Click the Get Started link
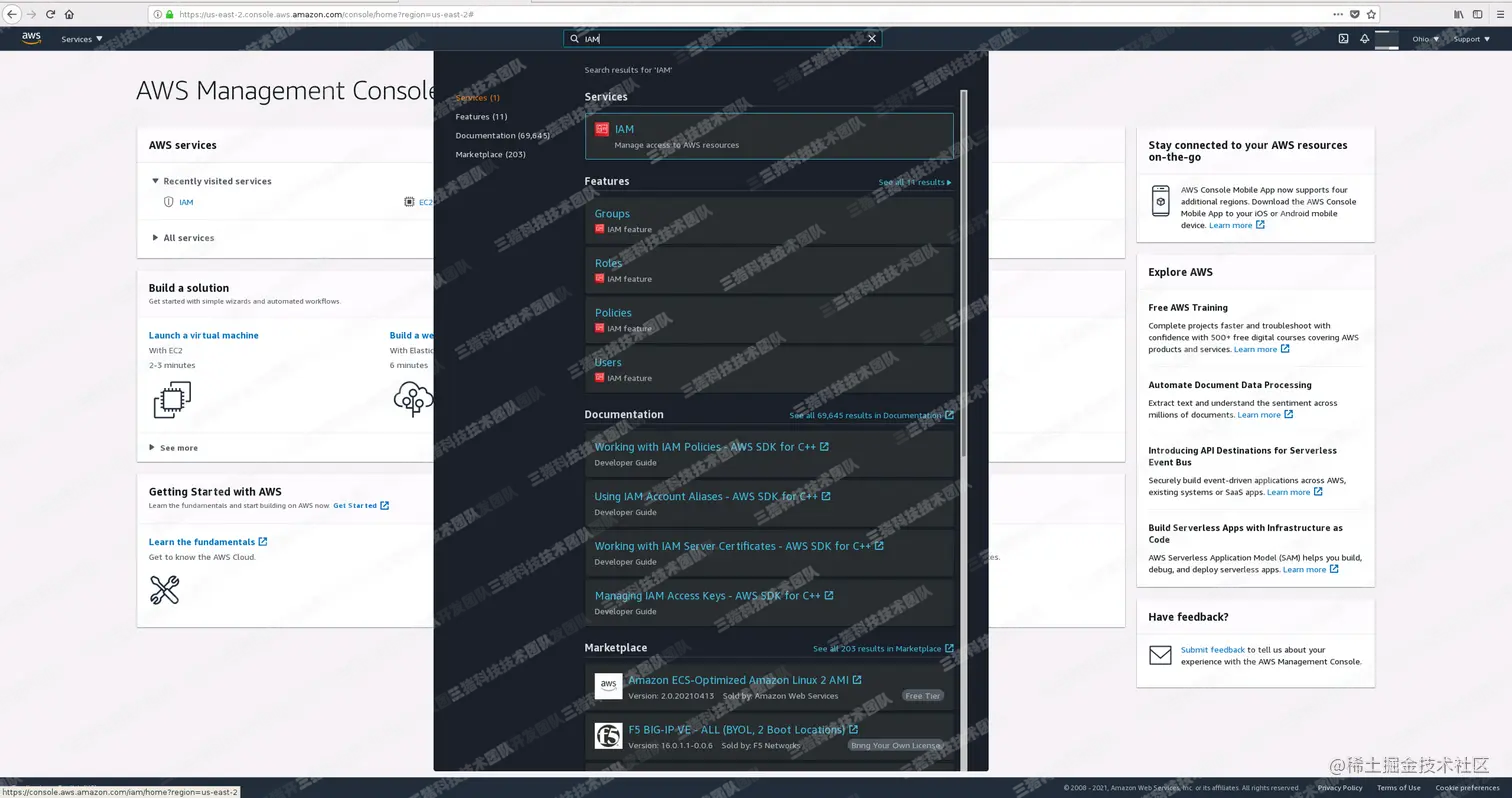 tap(361, 506)
